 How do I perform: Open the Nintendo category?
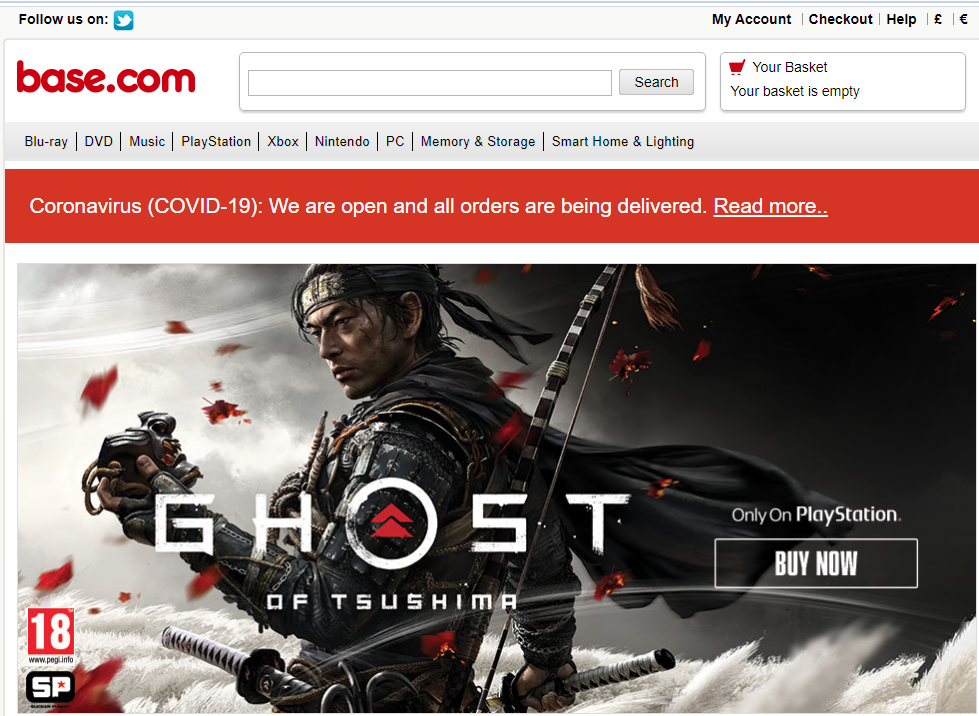pos(342,142)
